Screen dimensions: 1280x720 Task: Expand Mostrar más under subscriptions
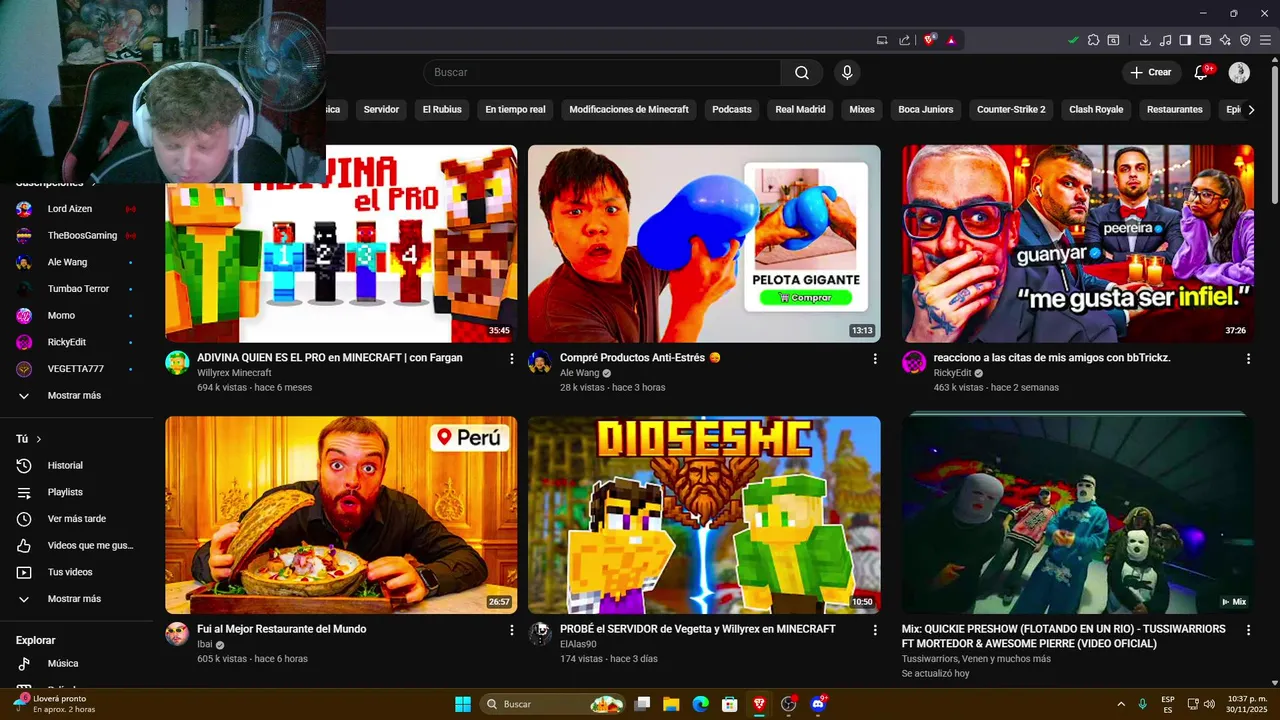tap(76, 395)
